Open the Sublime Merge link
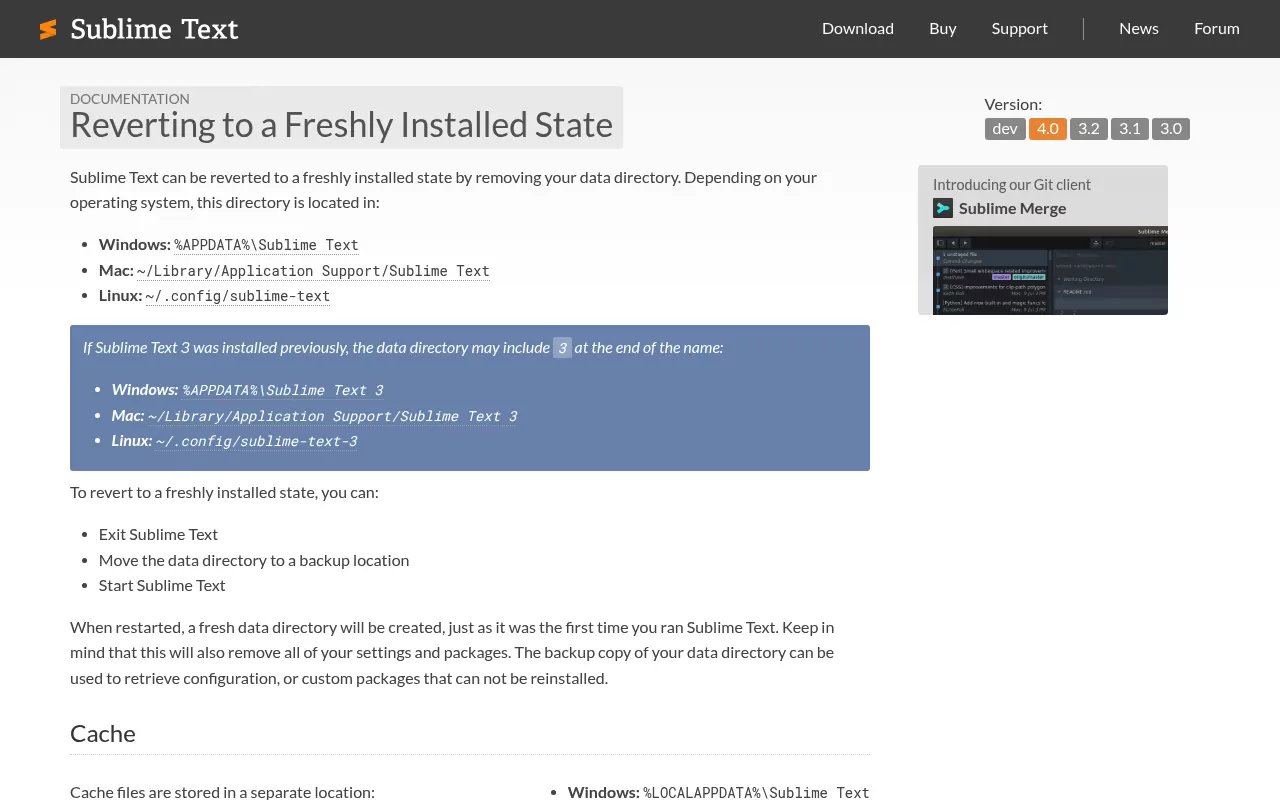The width and height of the screenshot is (1280, 800). 1012,208
